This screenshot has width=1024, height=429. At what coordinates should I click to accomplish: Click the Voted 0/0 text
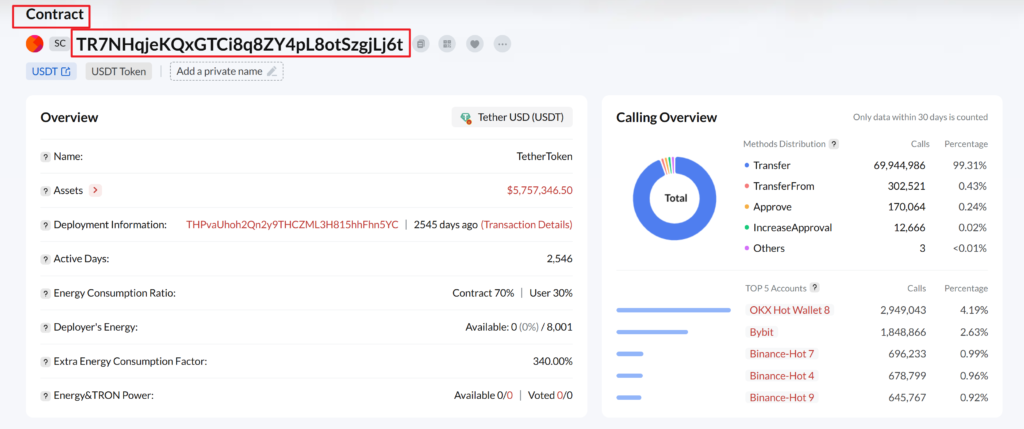pyautogui.click(x=552, y=395)
